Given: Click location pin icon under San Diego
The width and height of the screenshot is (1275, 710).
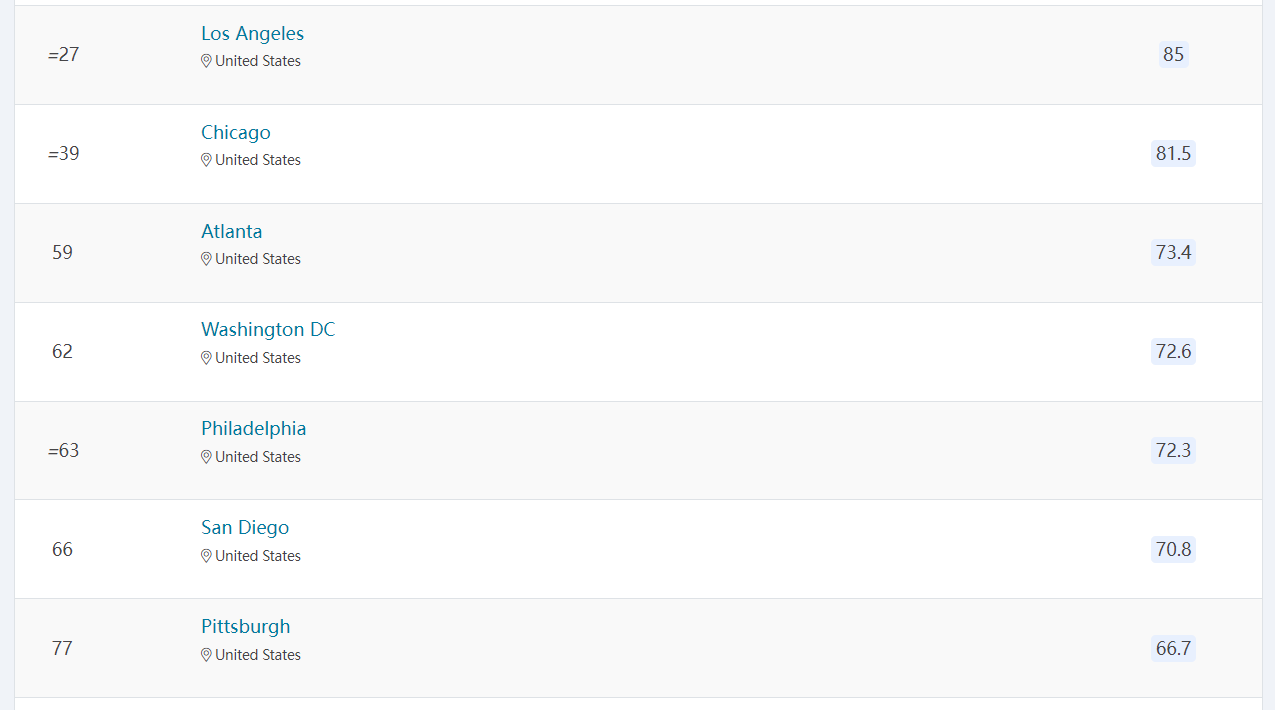Looking at the screenshot, I should pos(206,556).
